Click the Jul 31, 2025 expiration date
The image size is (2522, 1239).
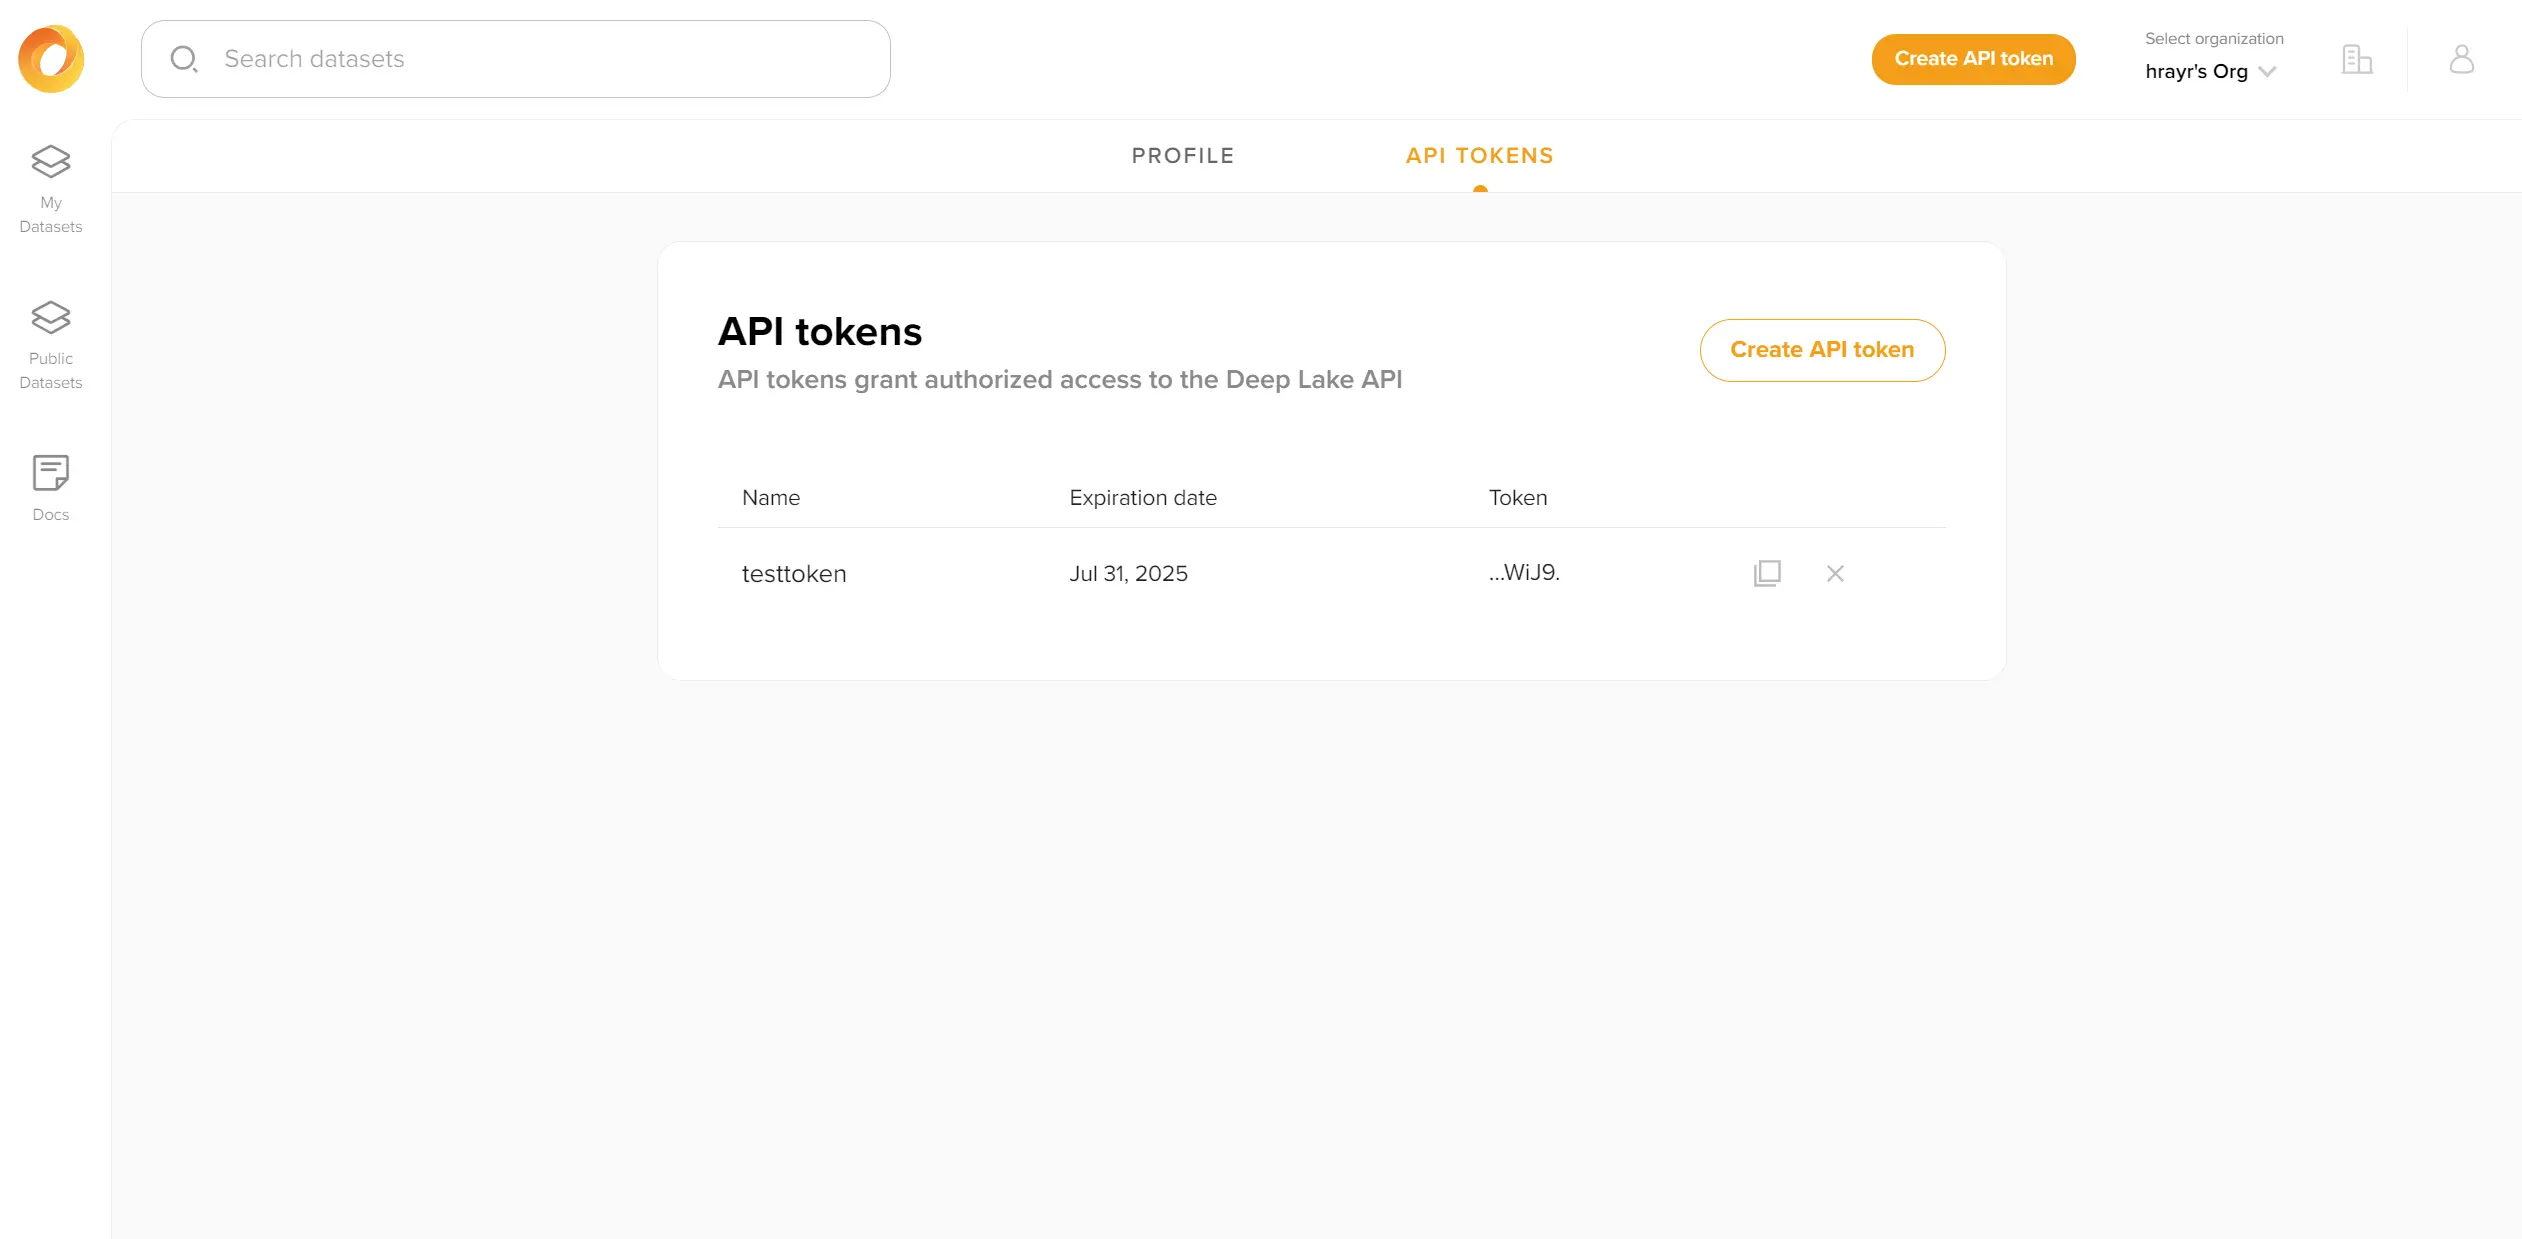coord(1128,574)
